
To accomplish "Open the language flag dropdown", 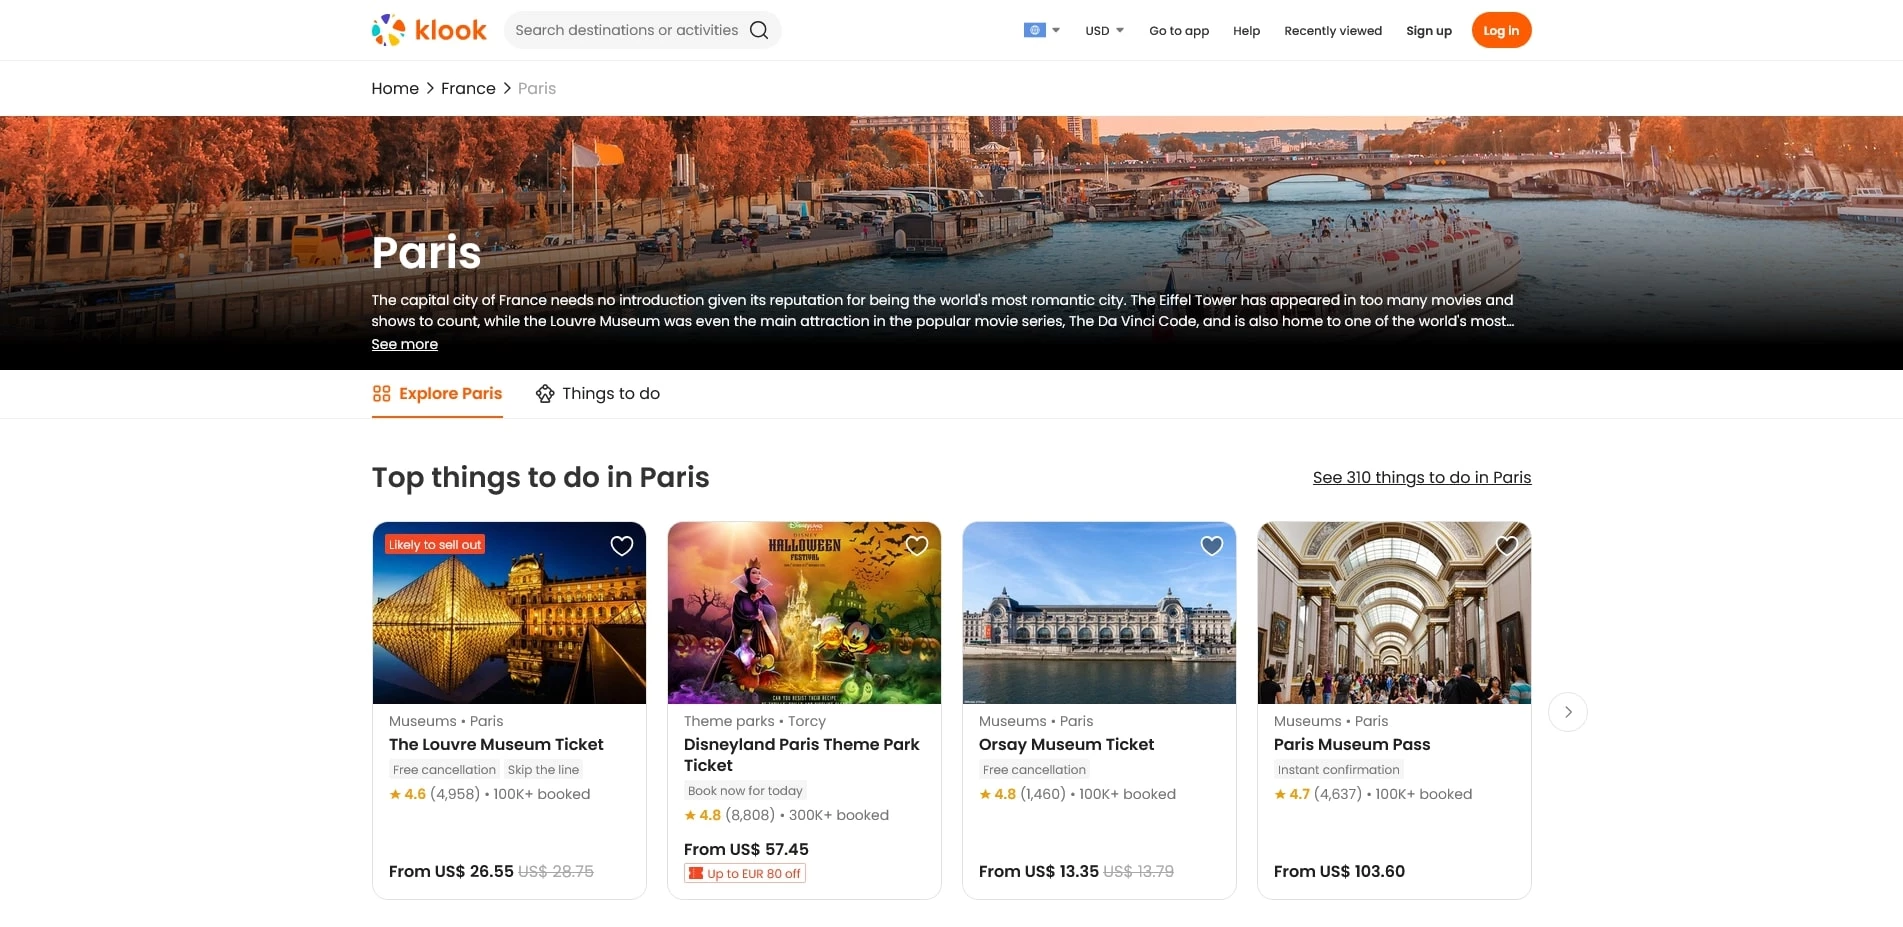I will click(x=1041, y=31).
